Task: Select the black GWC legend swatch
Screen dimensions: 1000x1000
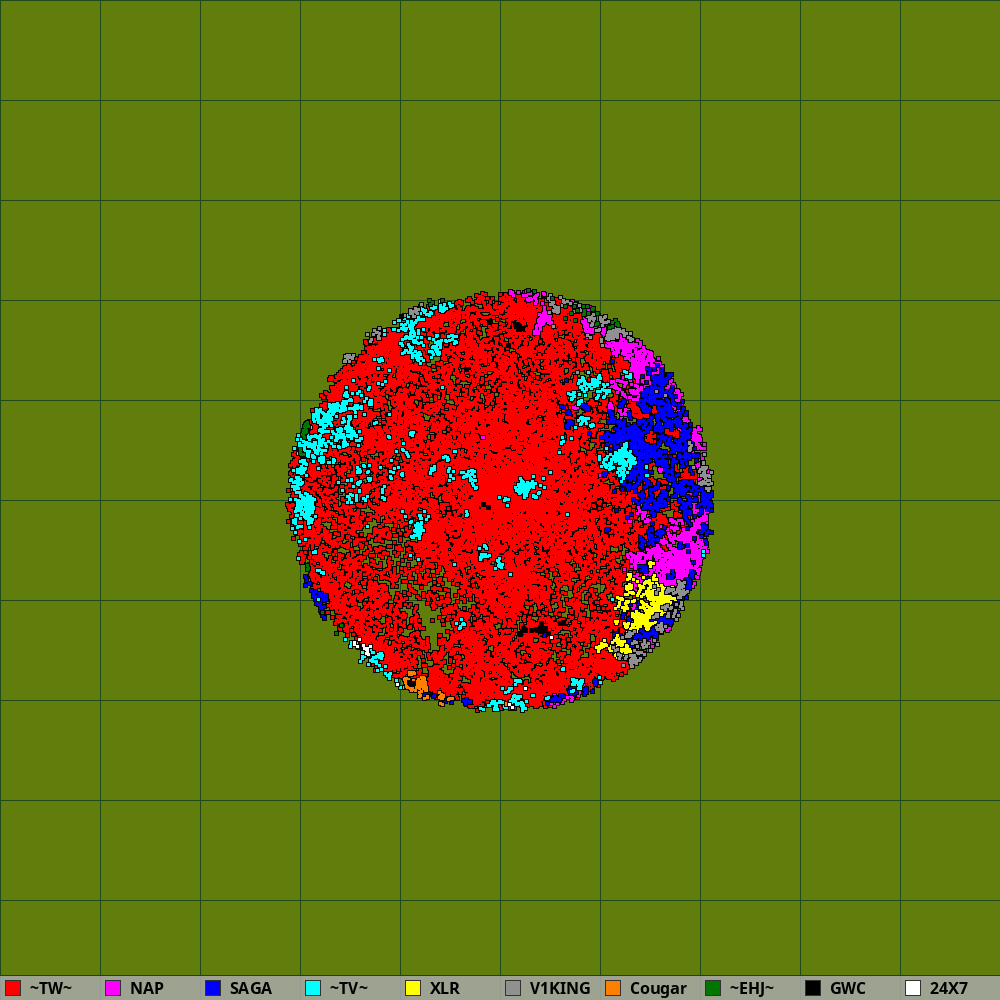Action: pos(813,988)
